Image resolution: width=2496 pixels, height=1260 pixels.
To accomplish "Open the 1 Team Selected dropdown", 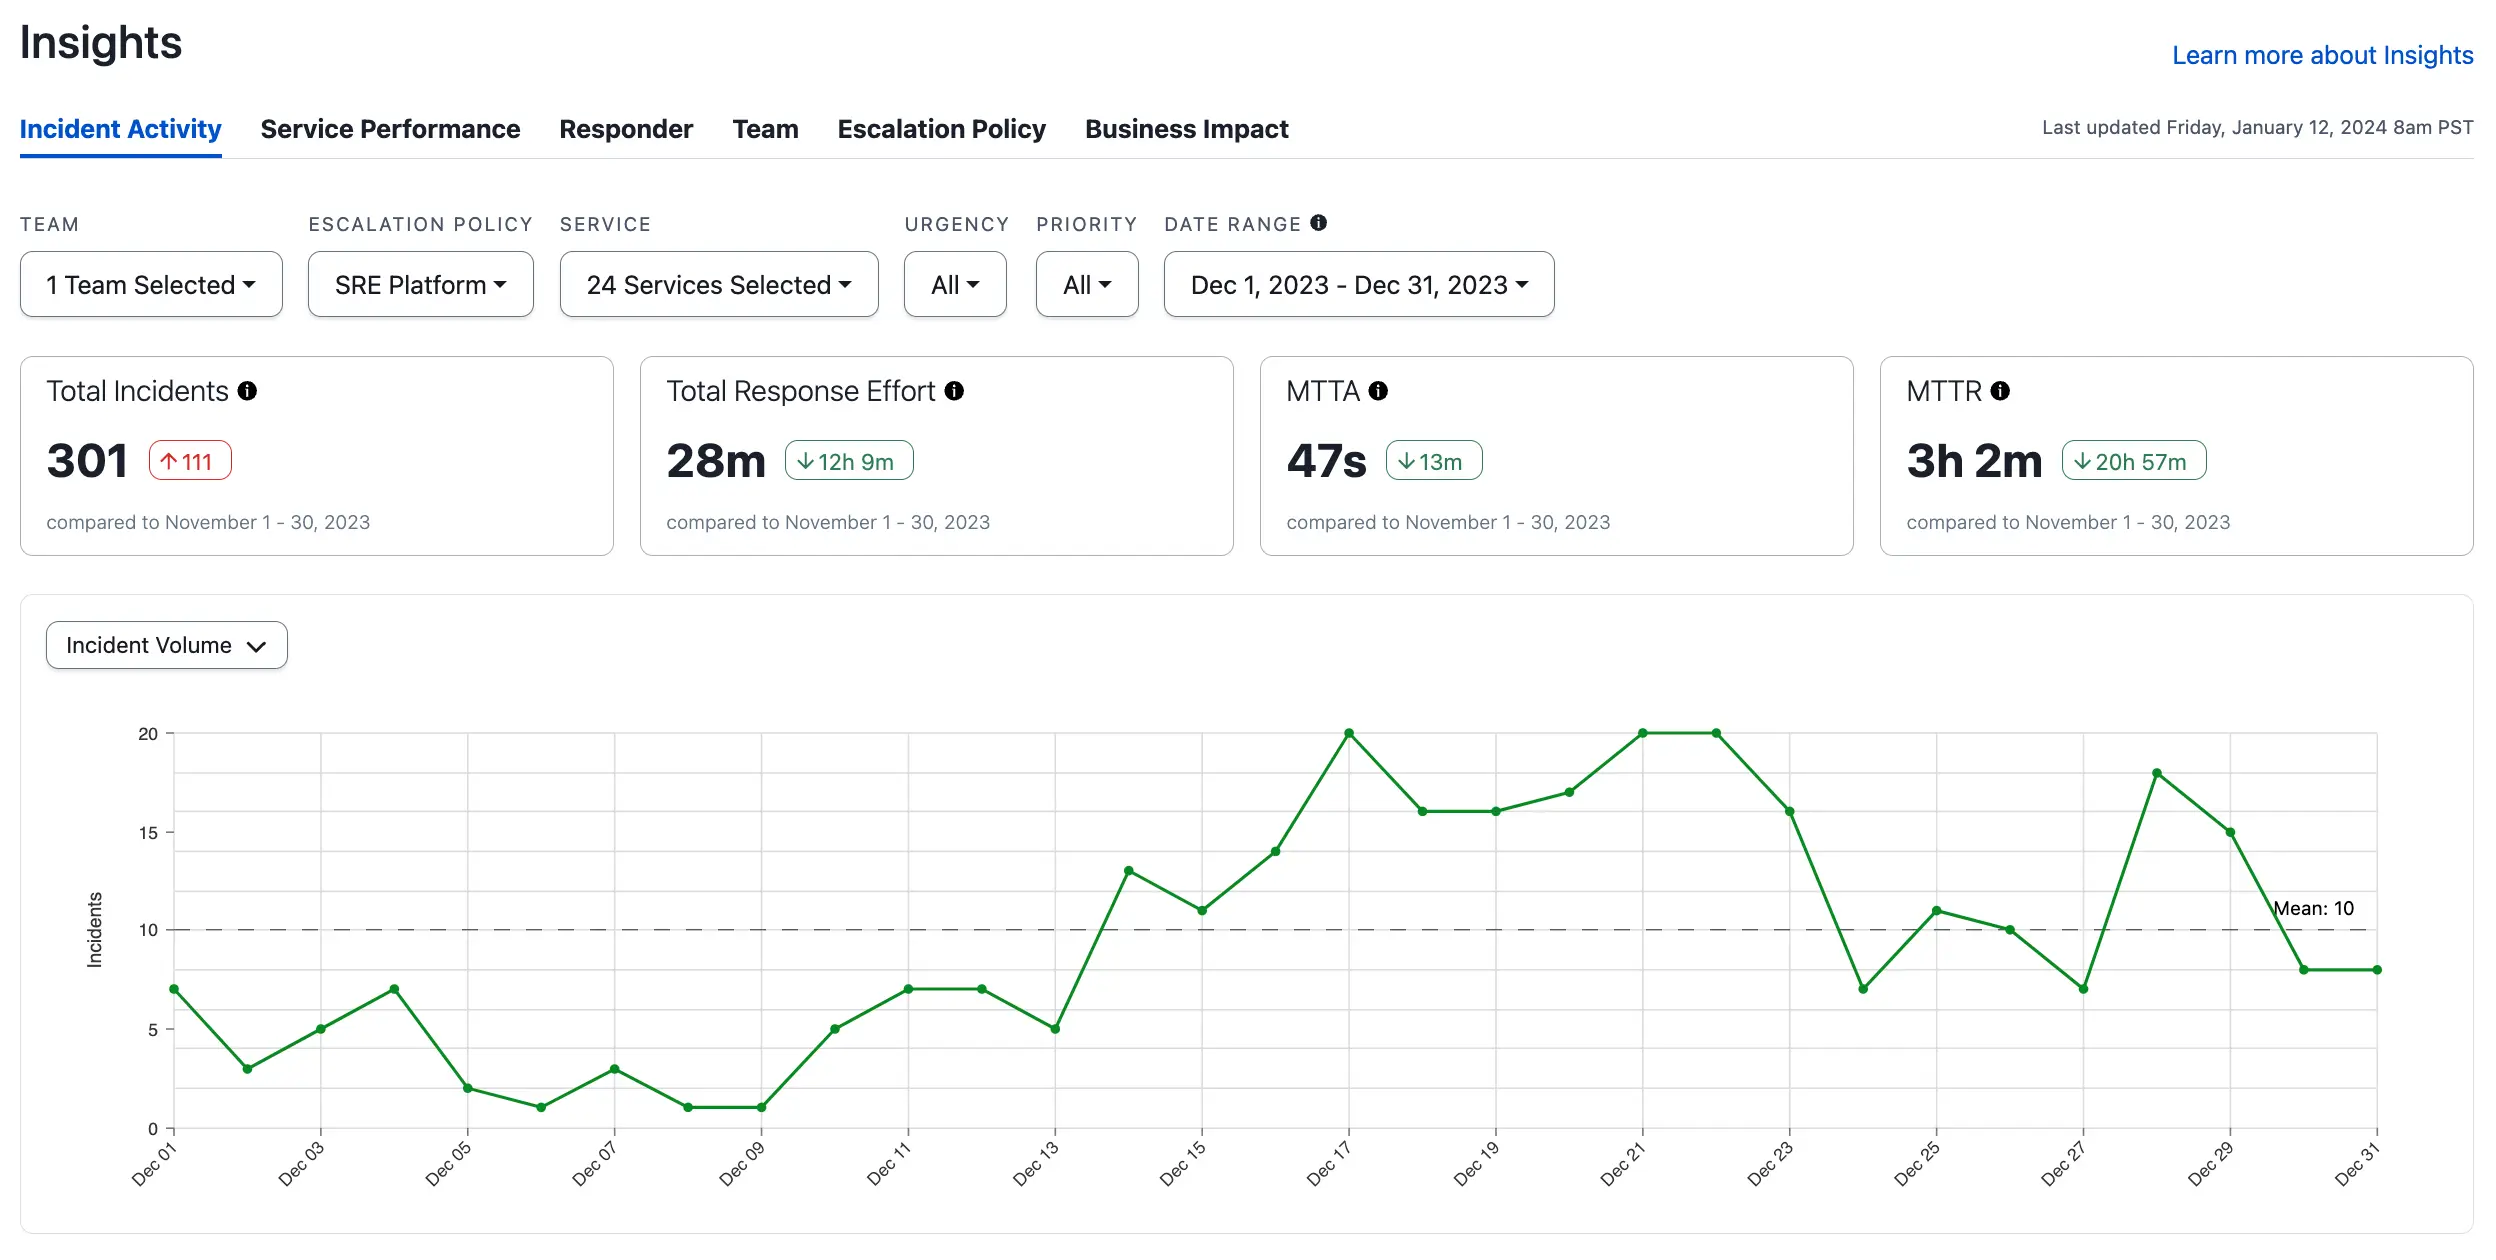I will tap(151, 285).
